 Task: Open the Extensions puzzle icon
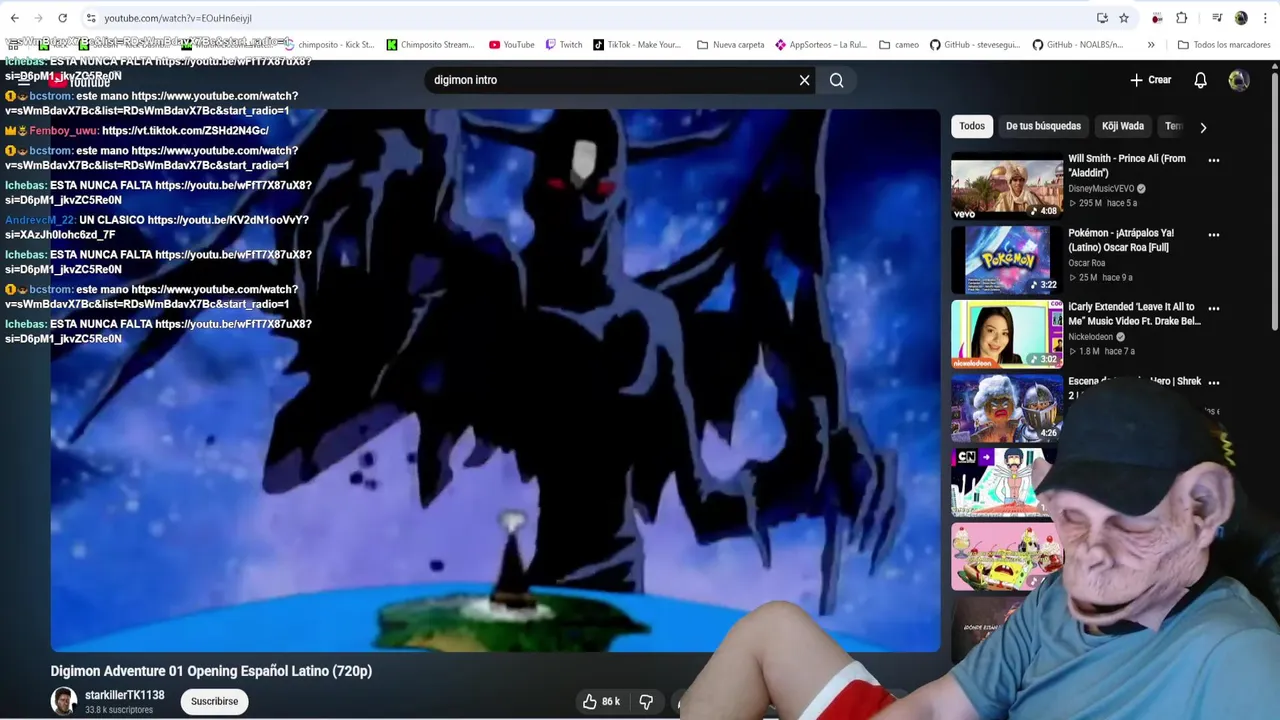click(1182, 18)
